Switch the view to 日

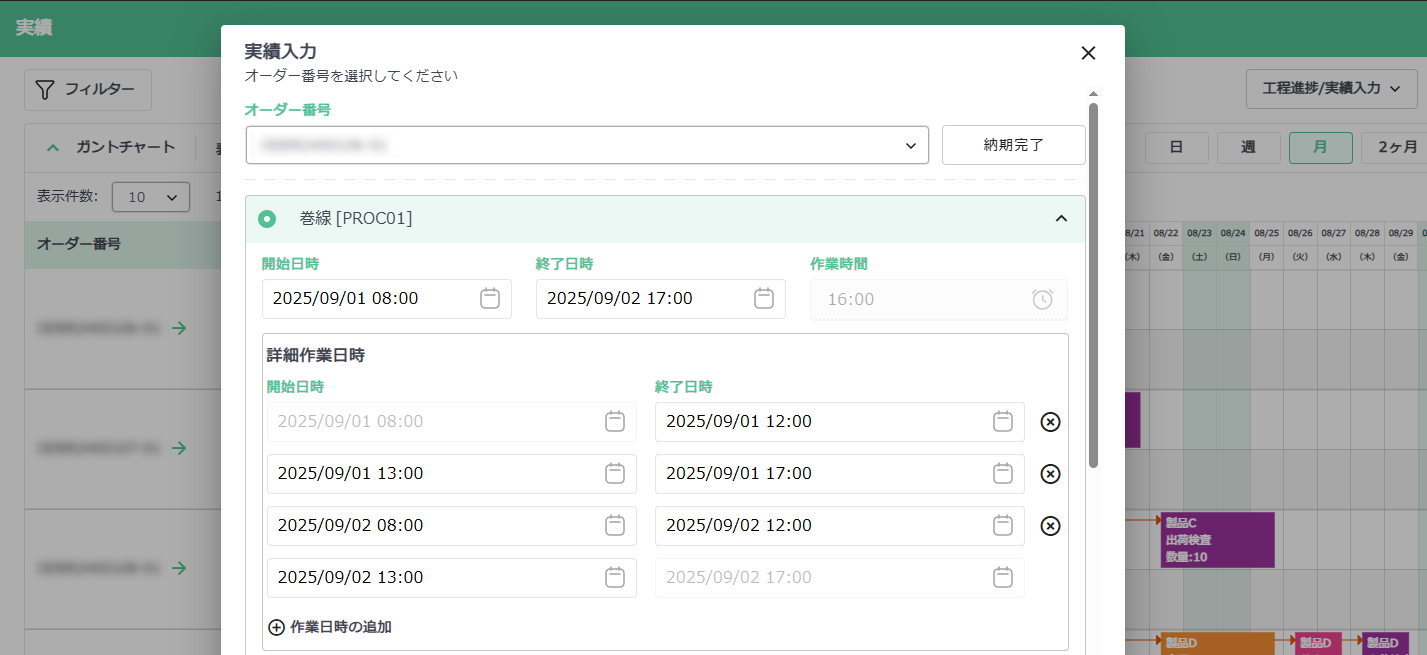click(x=1176, y=148)
